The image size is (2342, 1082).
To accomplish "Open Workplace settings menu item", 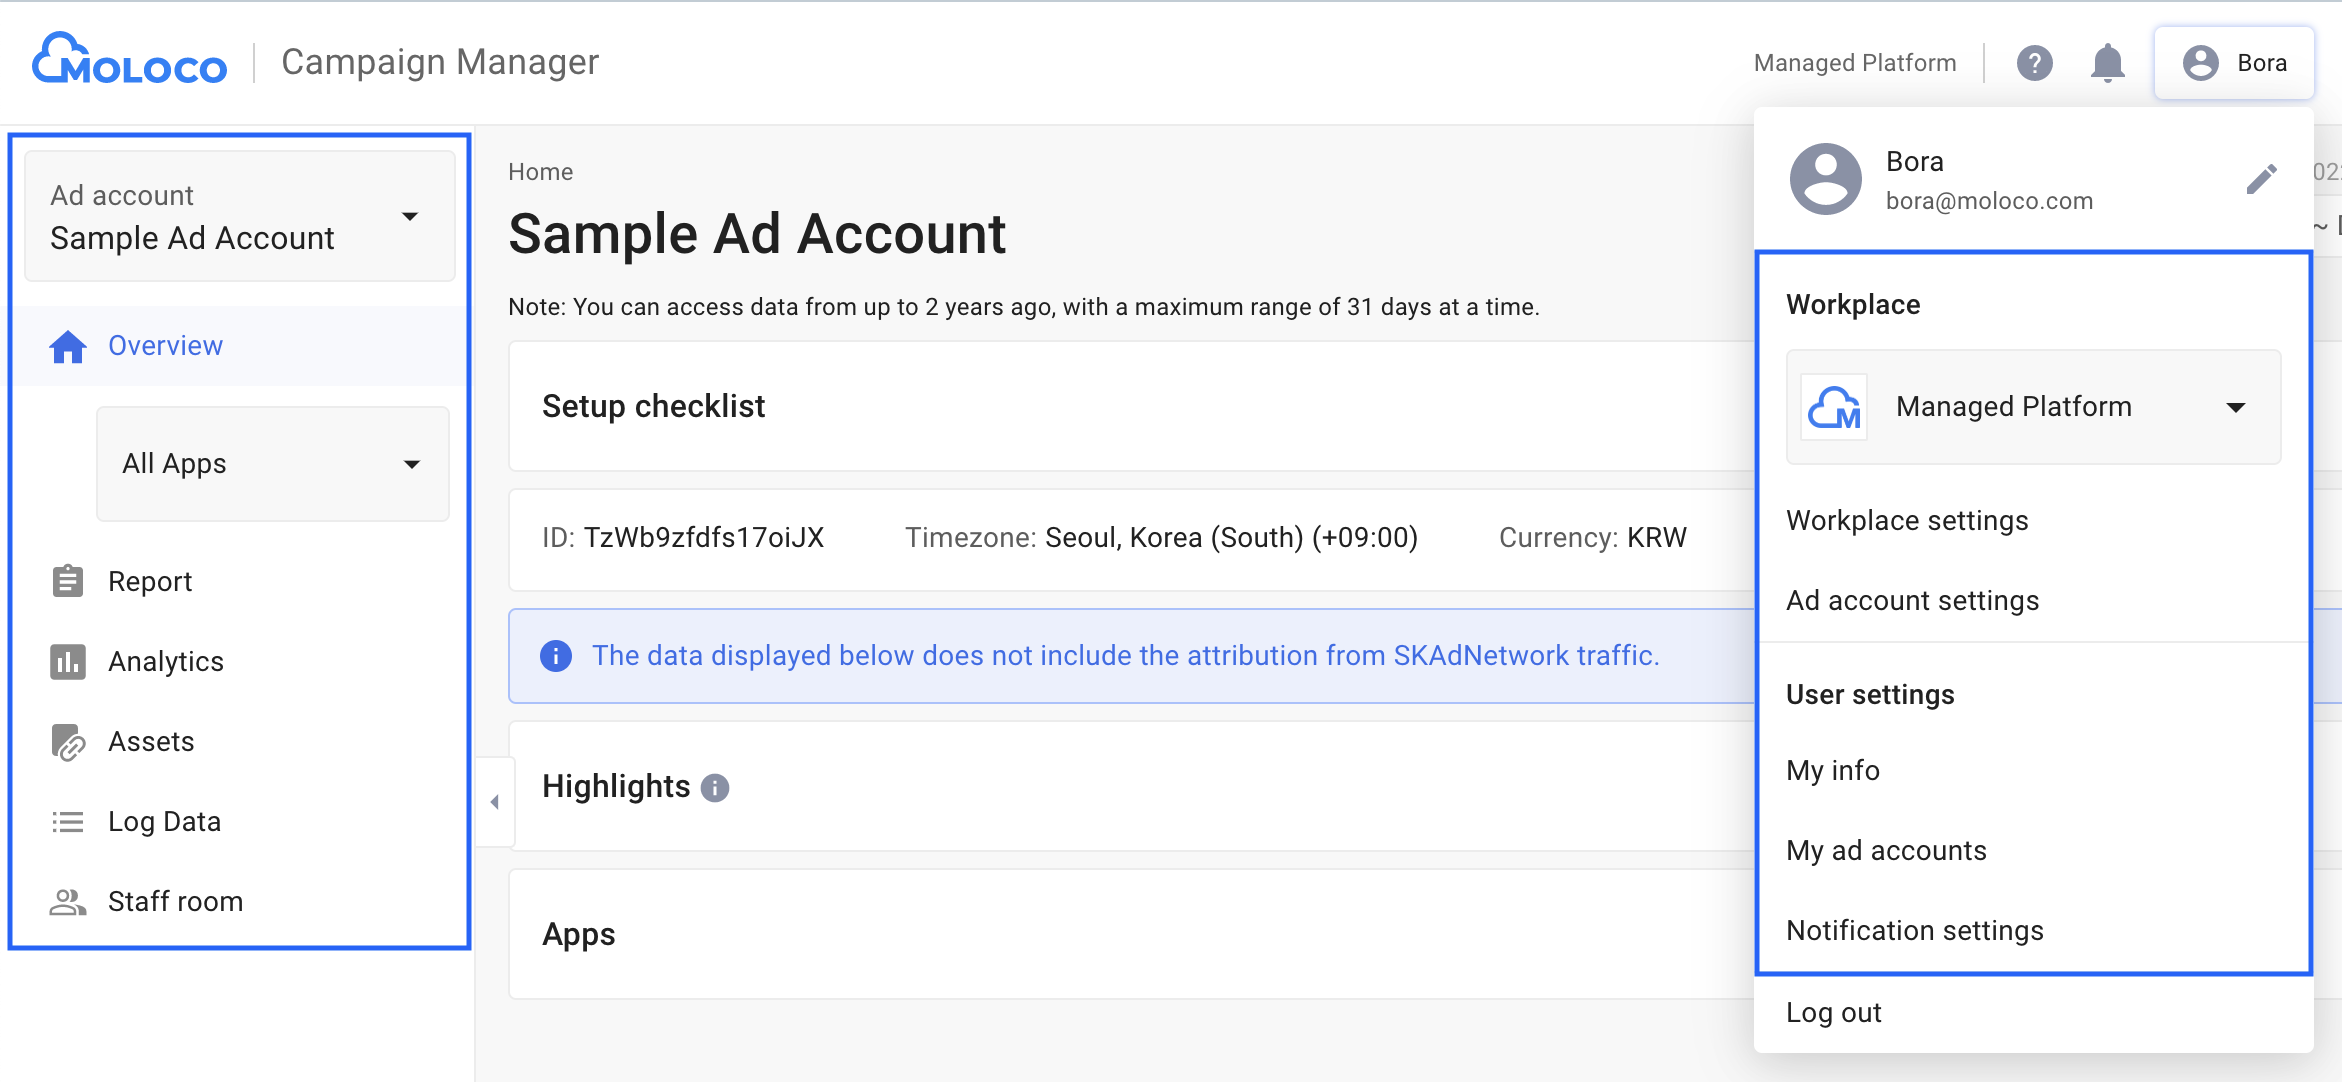I will point(1907,520).
